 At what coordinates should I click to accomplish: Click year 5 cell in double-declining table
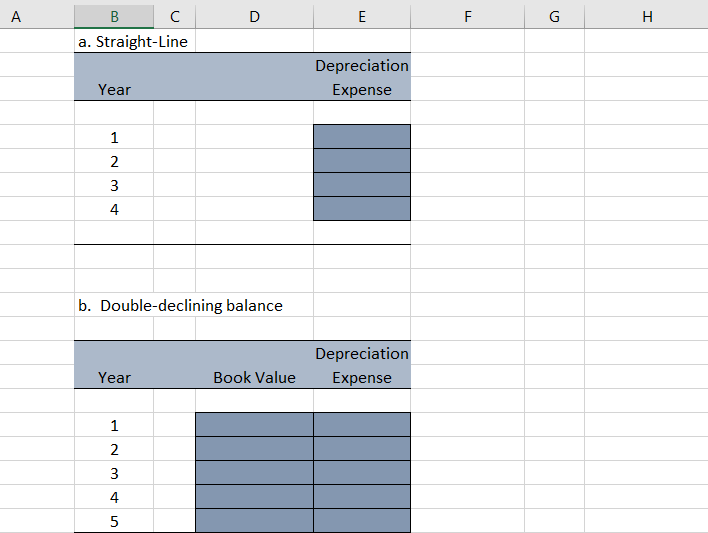pyautogui.click(x=114, y=521)
